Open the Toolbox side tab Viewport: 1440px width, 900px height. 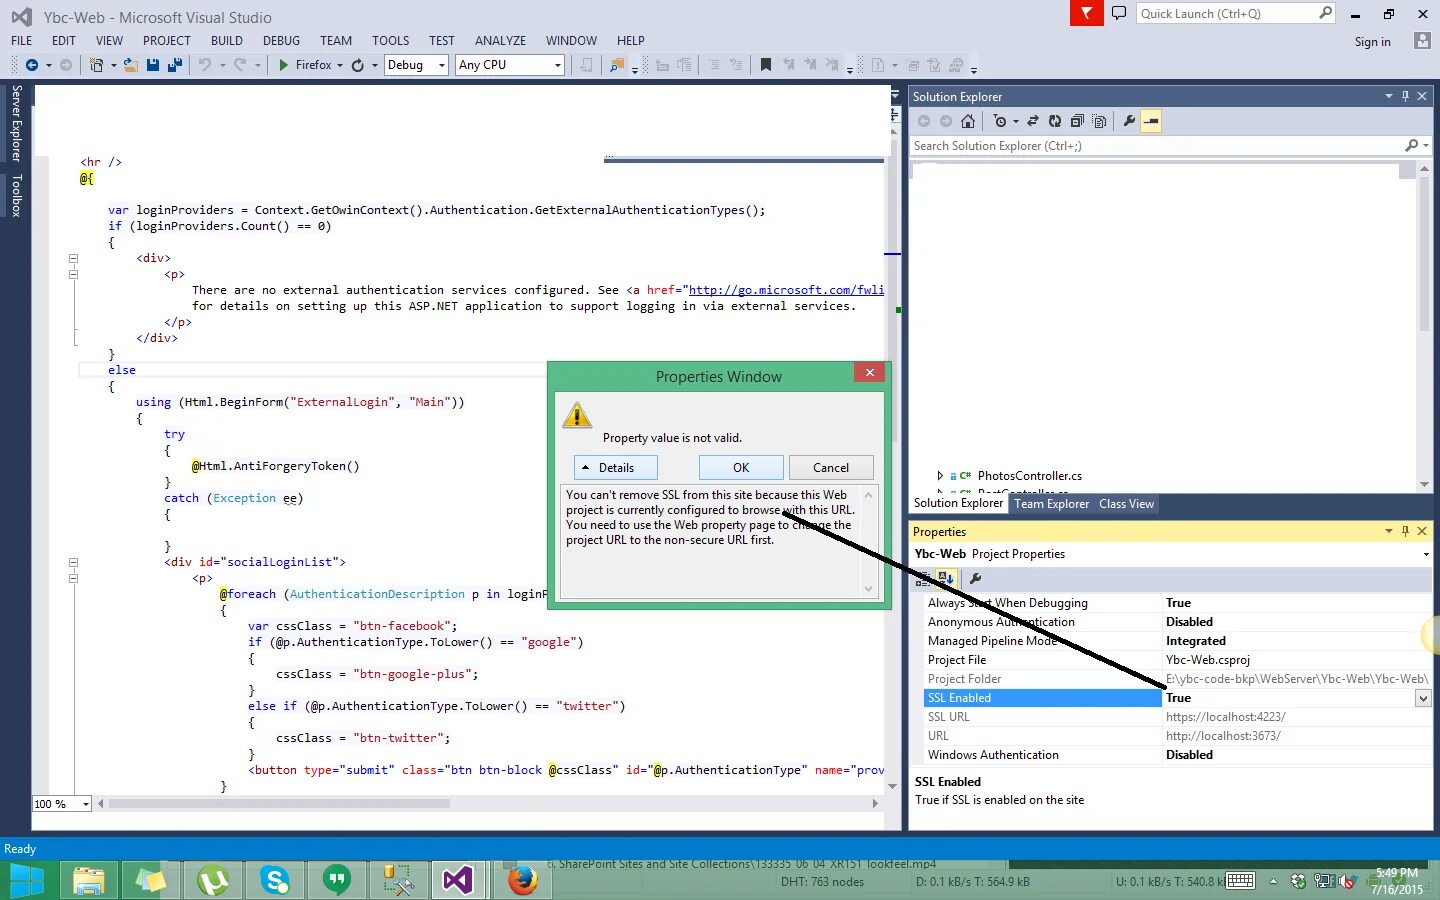16,196
